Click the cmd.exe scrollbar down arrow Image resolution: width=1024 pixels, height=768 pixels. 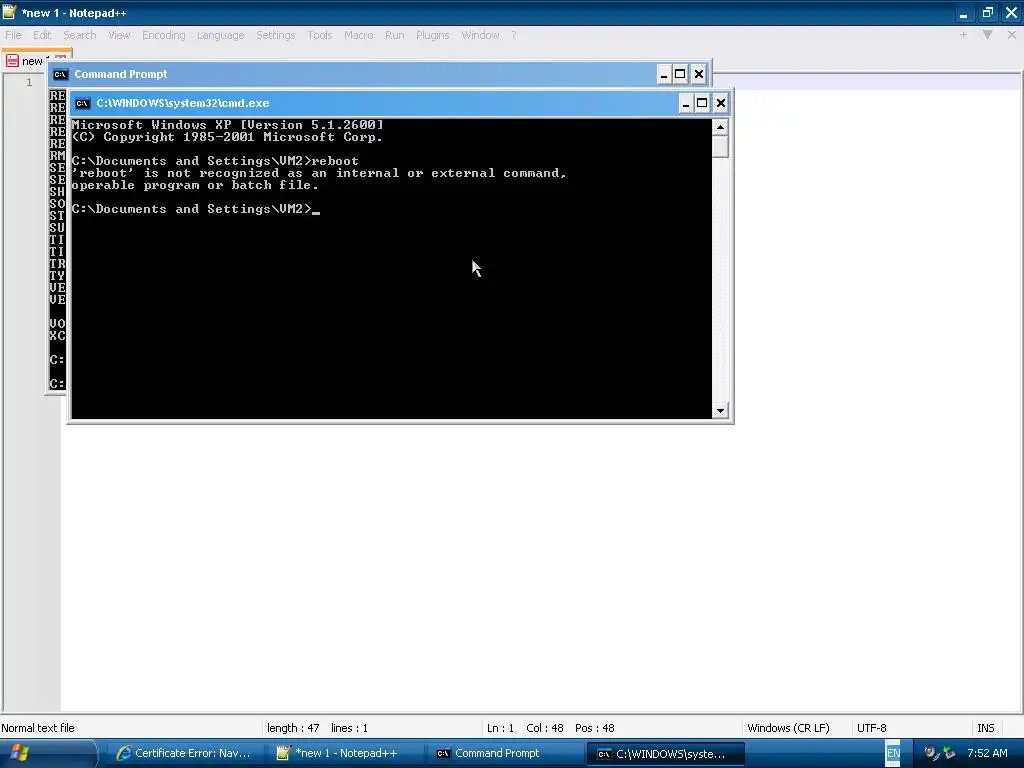click(720, 411)
